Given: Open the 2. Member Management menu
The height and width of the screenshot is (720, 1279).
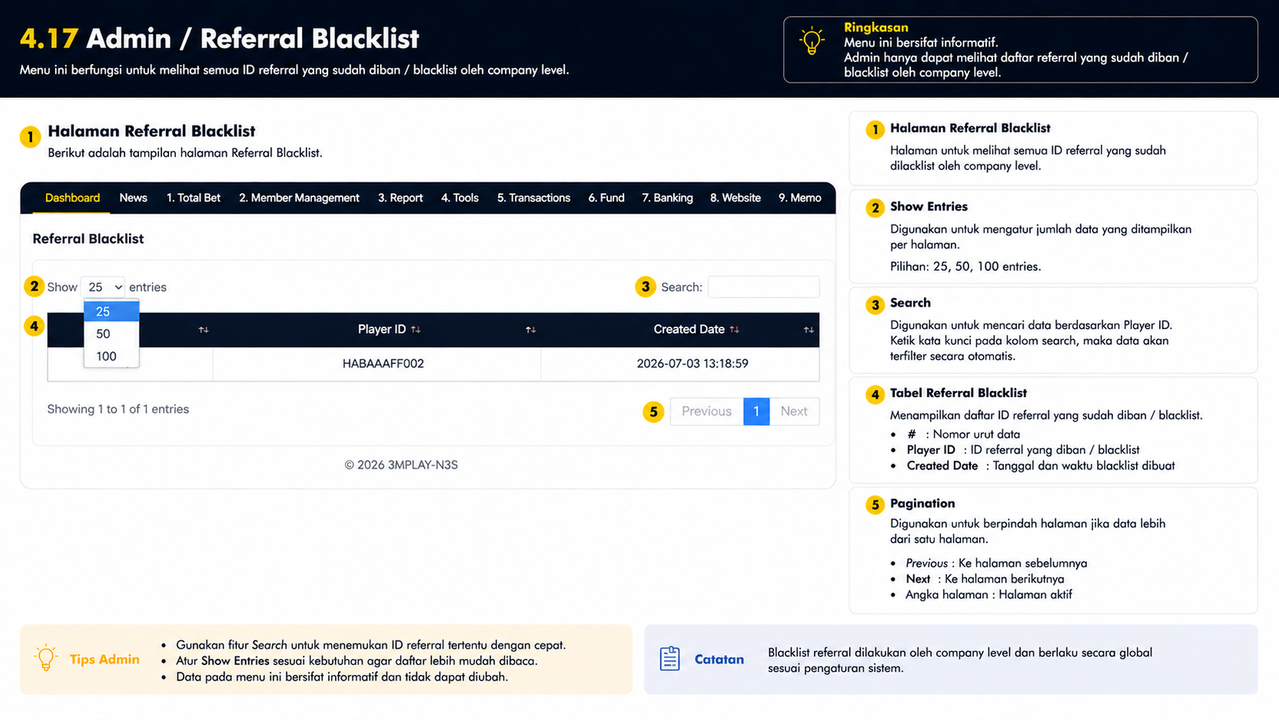Looking at the screenshot, I should coord(299,198).
